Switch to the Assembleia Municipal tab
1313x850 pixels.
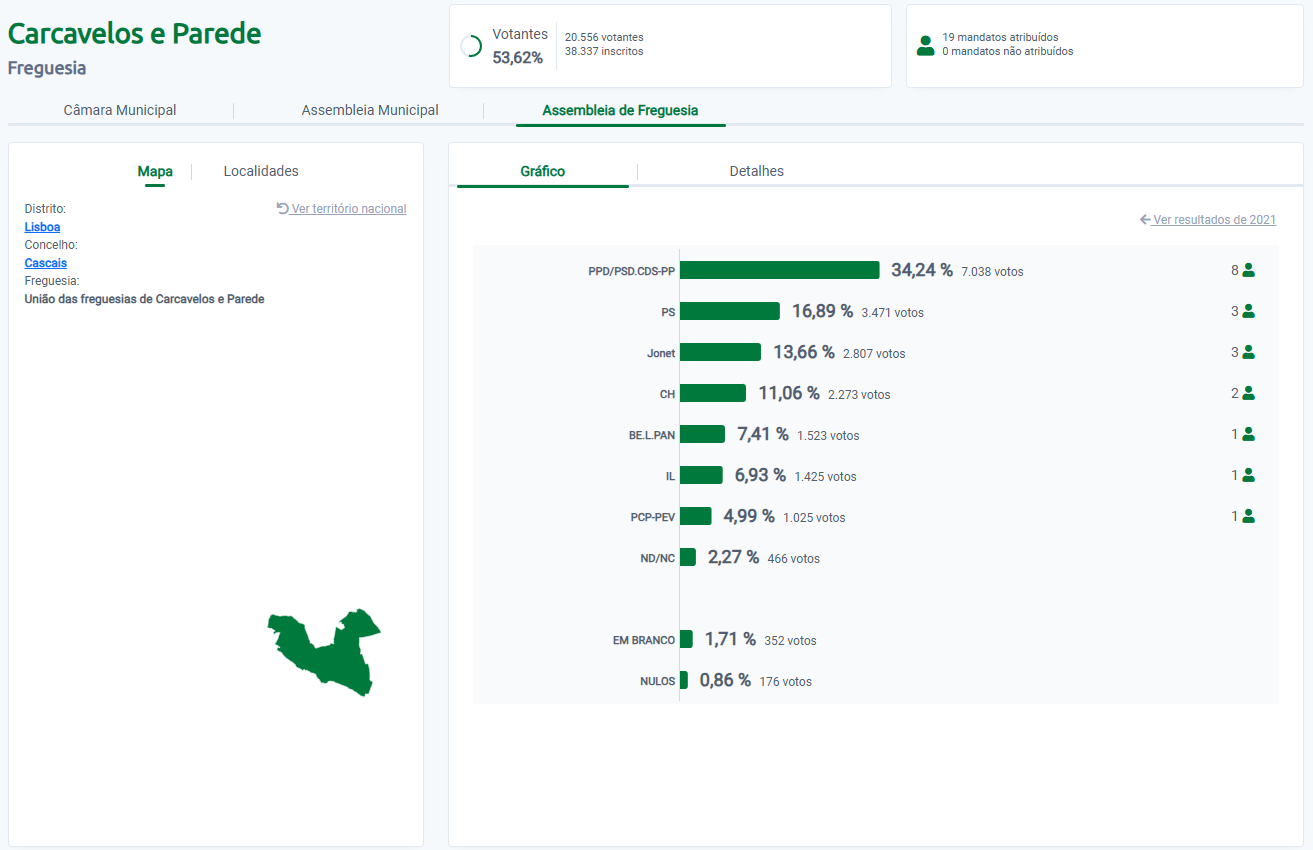pyautogui.click(x=370, y=110)
